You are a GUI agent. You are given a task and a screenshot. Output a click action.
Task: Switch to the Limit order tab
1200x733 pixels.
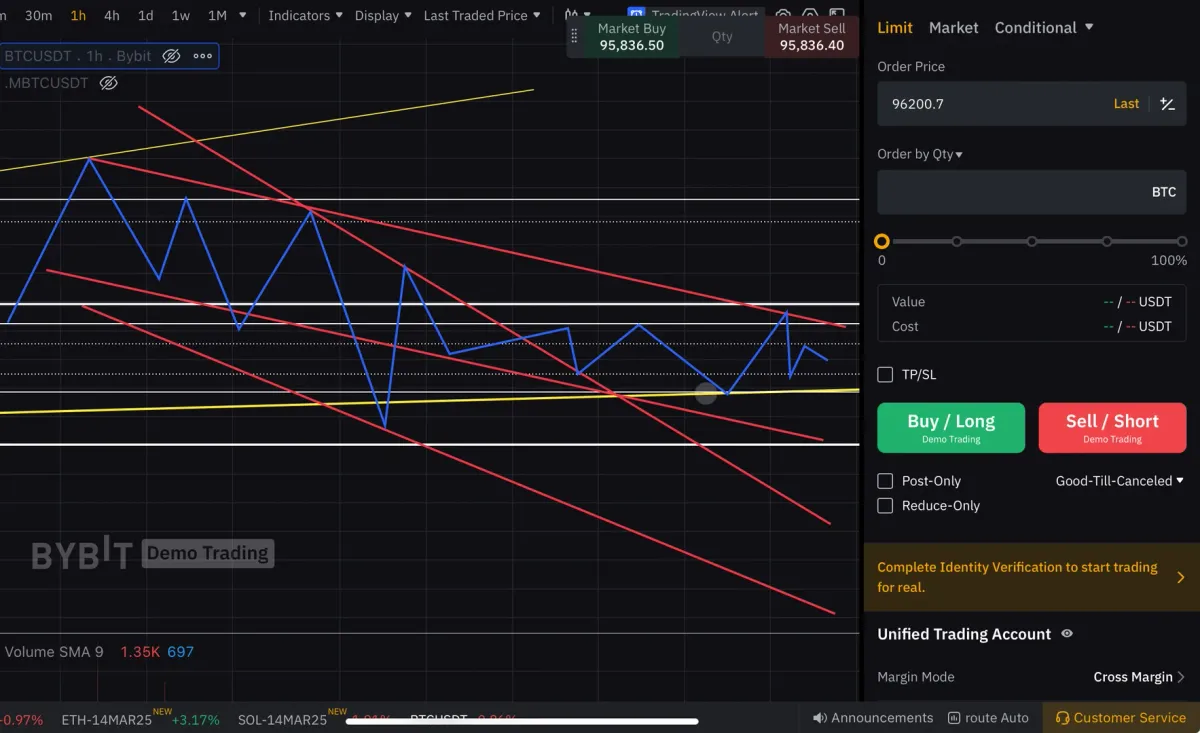click(x=895, y=28)
